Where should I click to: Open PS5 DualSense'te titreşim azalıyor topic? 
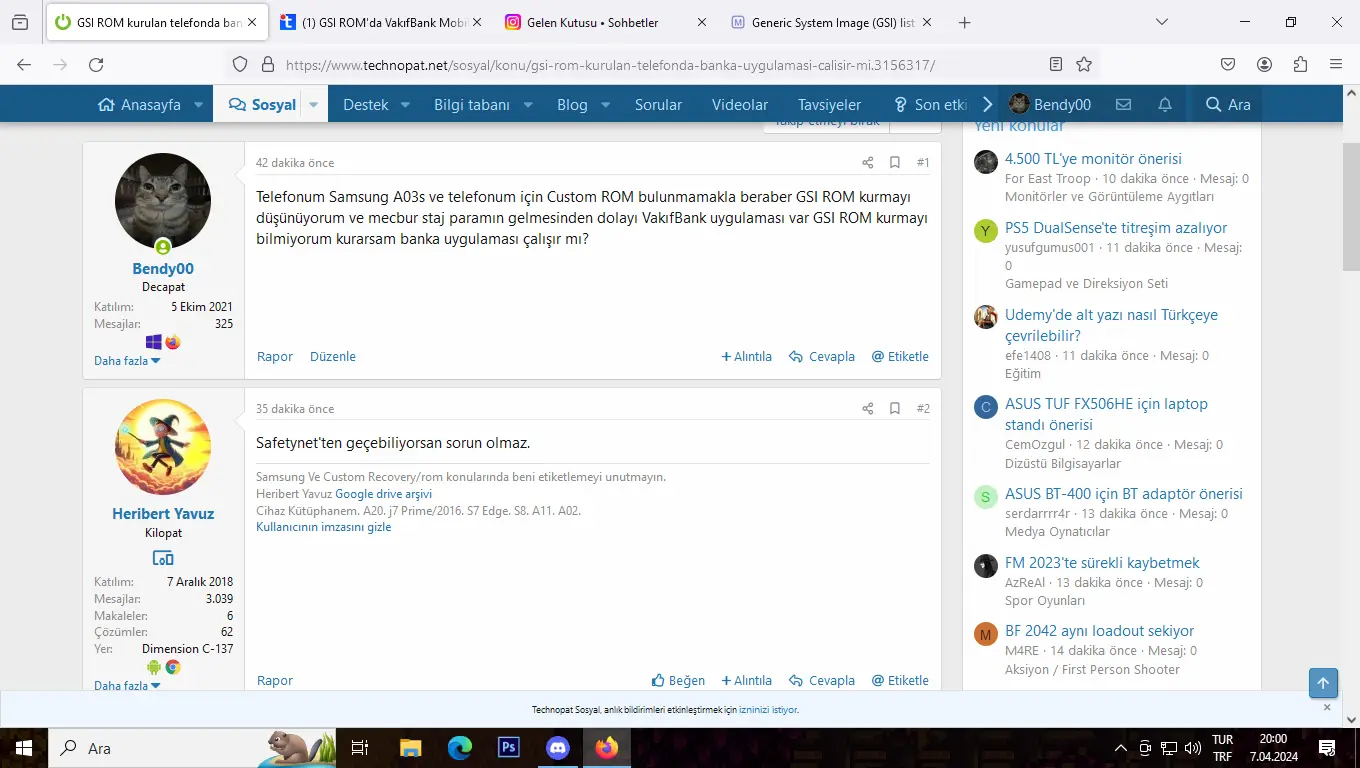[x=1116, y=228]
